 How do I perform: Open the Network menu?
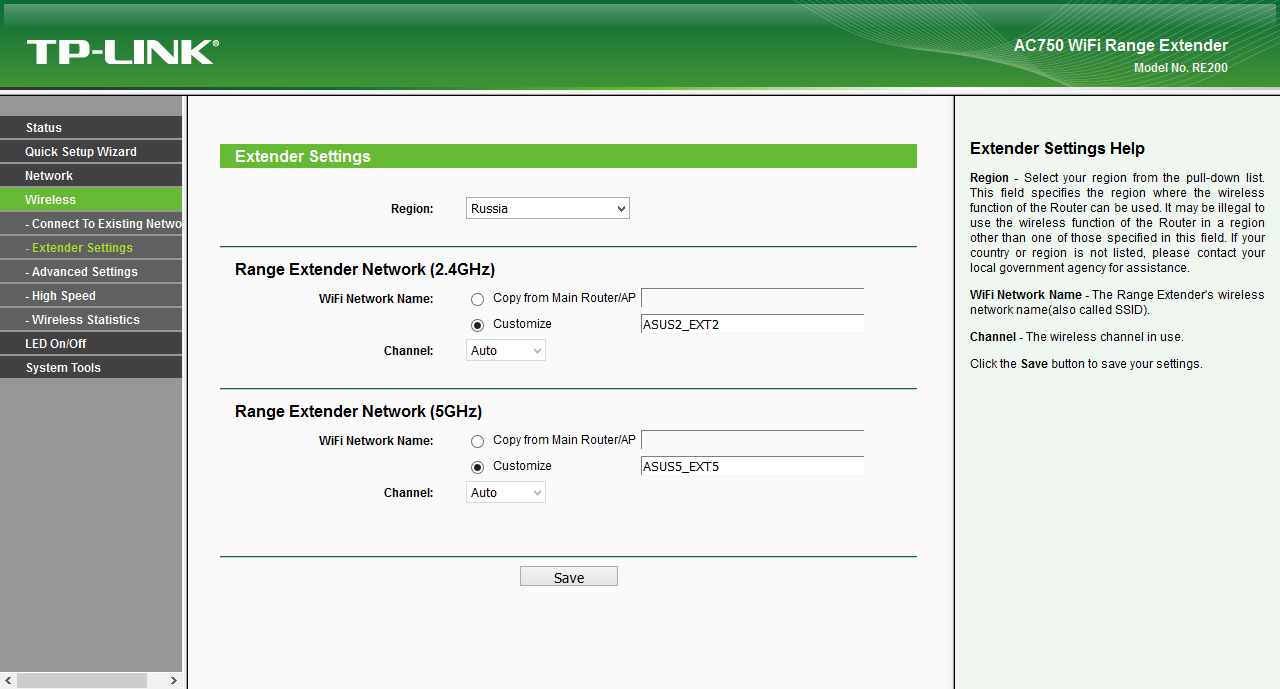coord(91,176)
